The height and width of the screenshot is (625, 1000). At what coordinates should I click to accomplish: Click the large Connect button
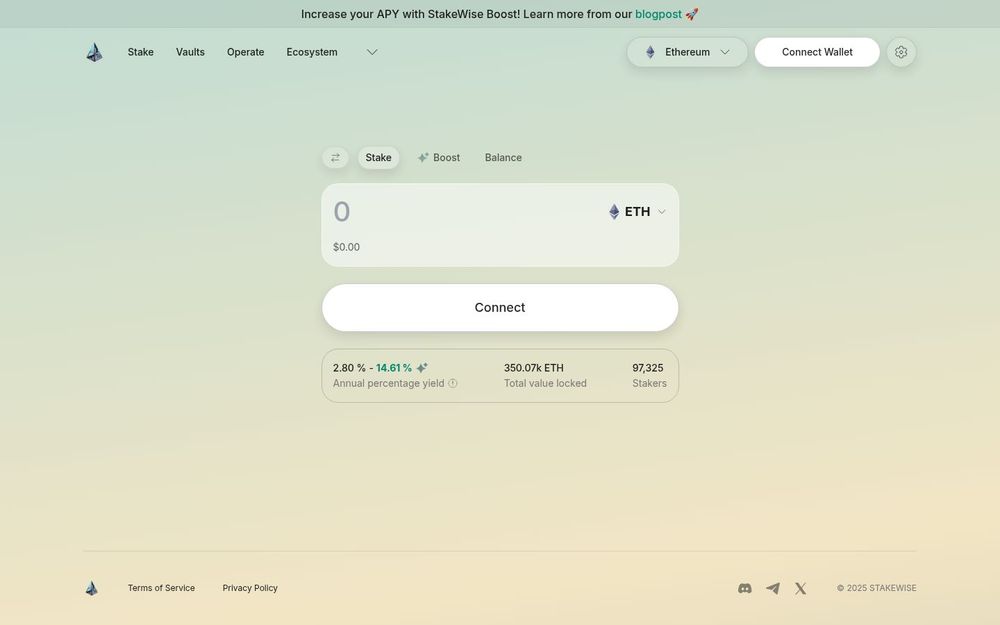(500, 307)
